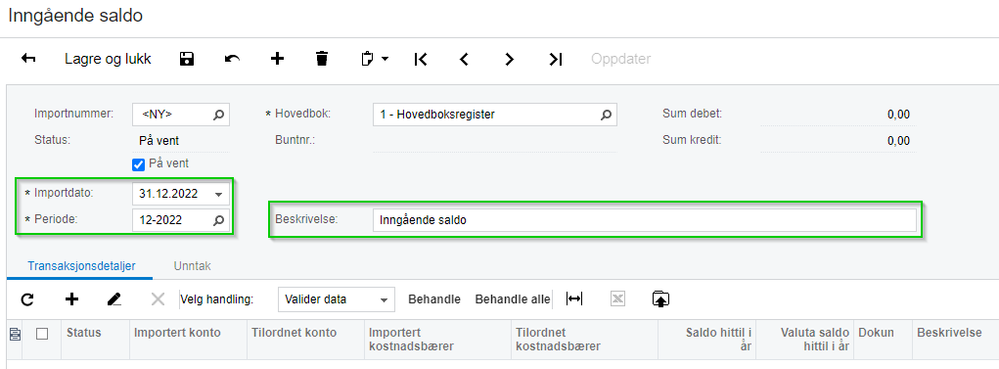Screen dimensions: 999x369
Task: Go to last record icon
Action: coord(555,59)
